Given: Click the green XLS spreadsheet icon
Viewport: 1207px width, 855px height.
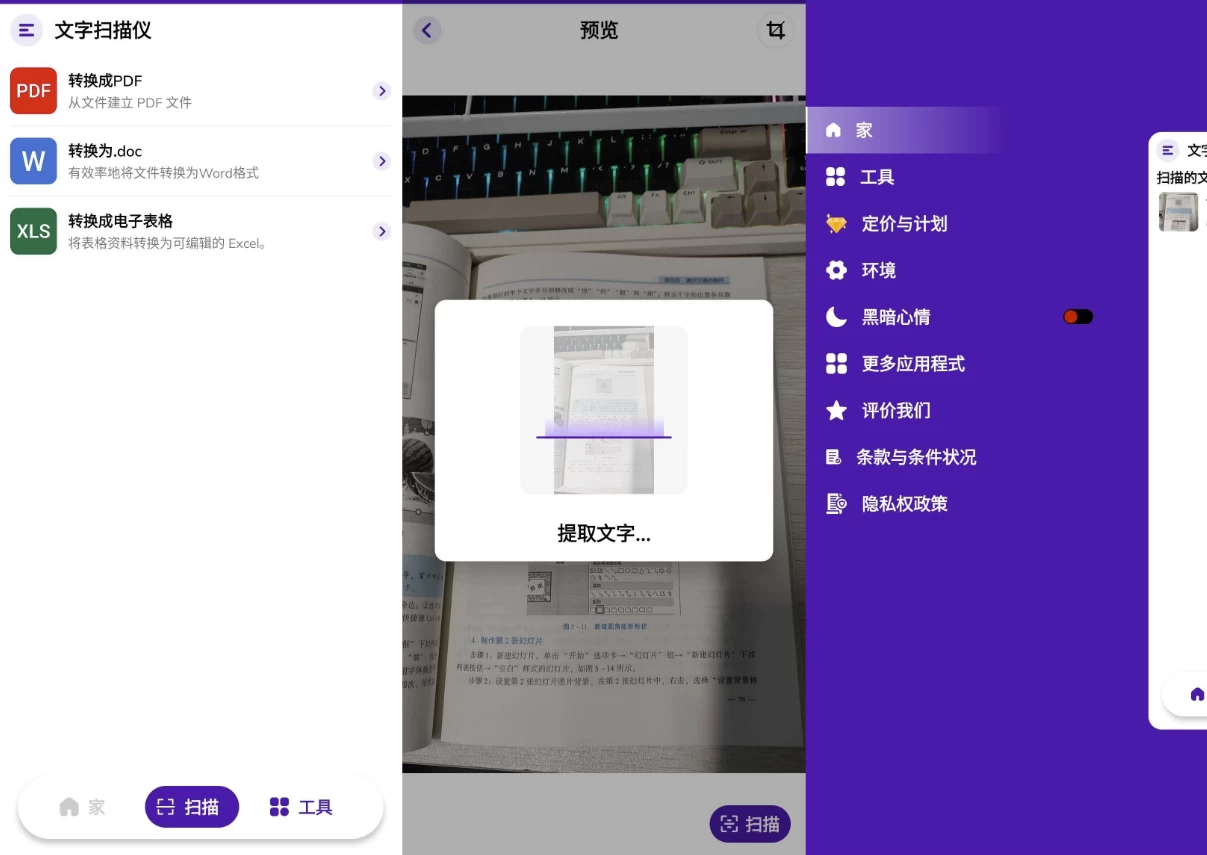Looking at the screenshot, I should pyautogui.click(x=33, y=231).
